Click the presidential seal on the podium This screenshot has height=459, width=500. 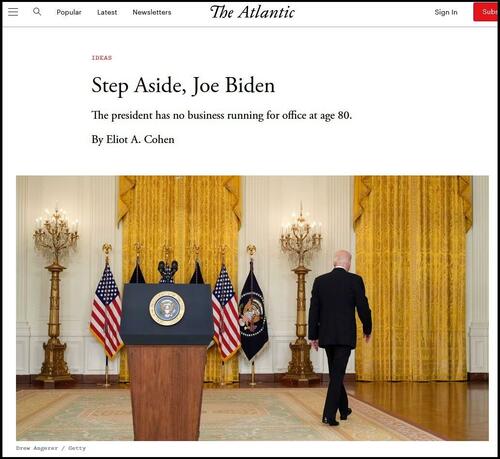[x=167, y=308]
